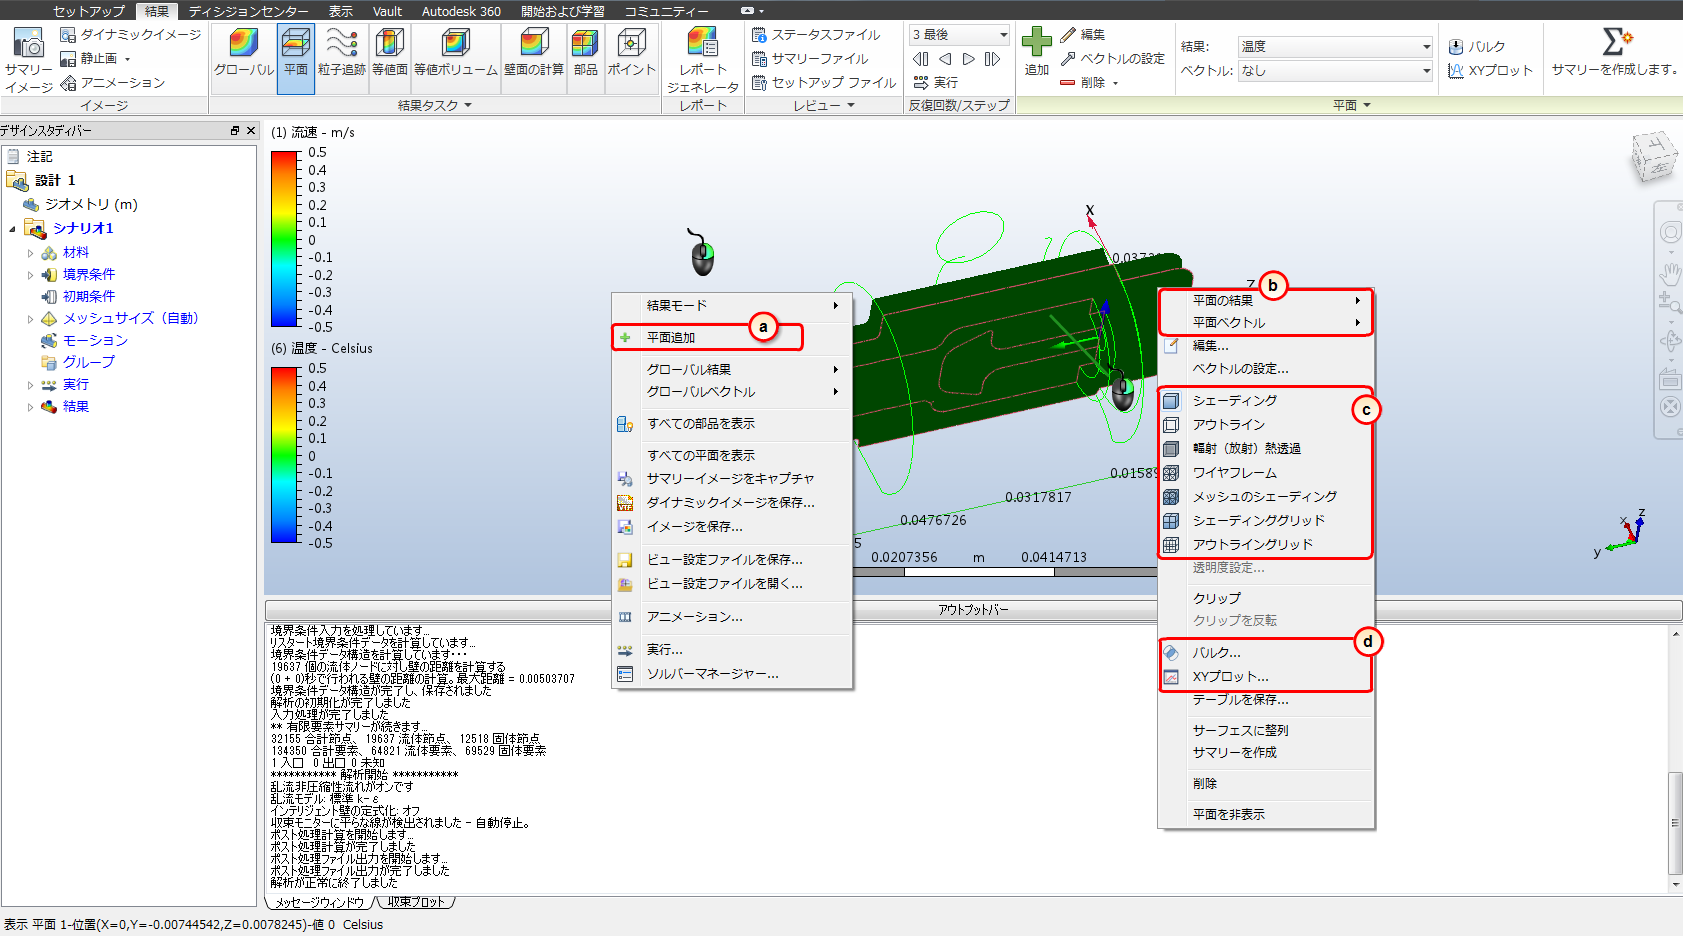Screen dimensions: 1683x936
Task: Click the 温度 color legend bar
Action: (x=286, y=455)
